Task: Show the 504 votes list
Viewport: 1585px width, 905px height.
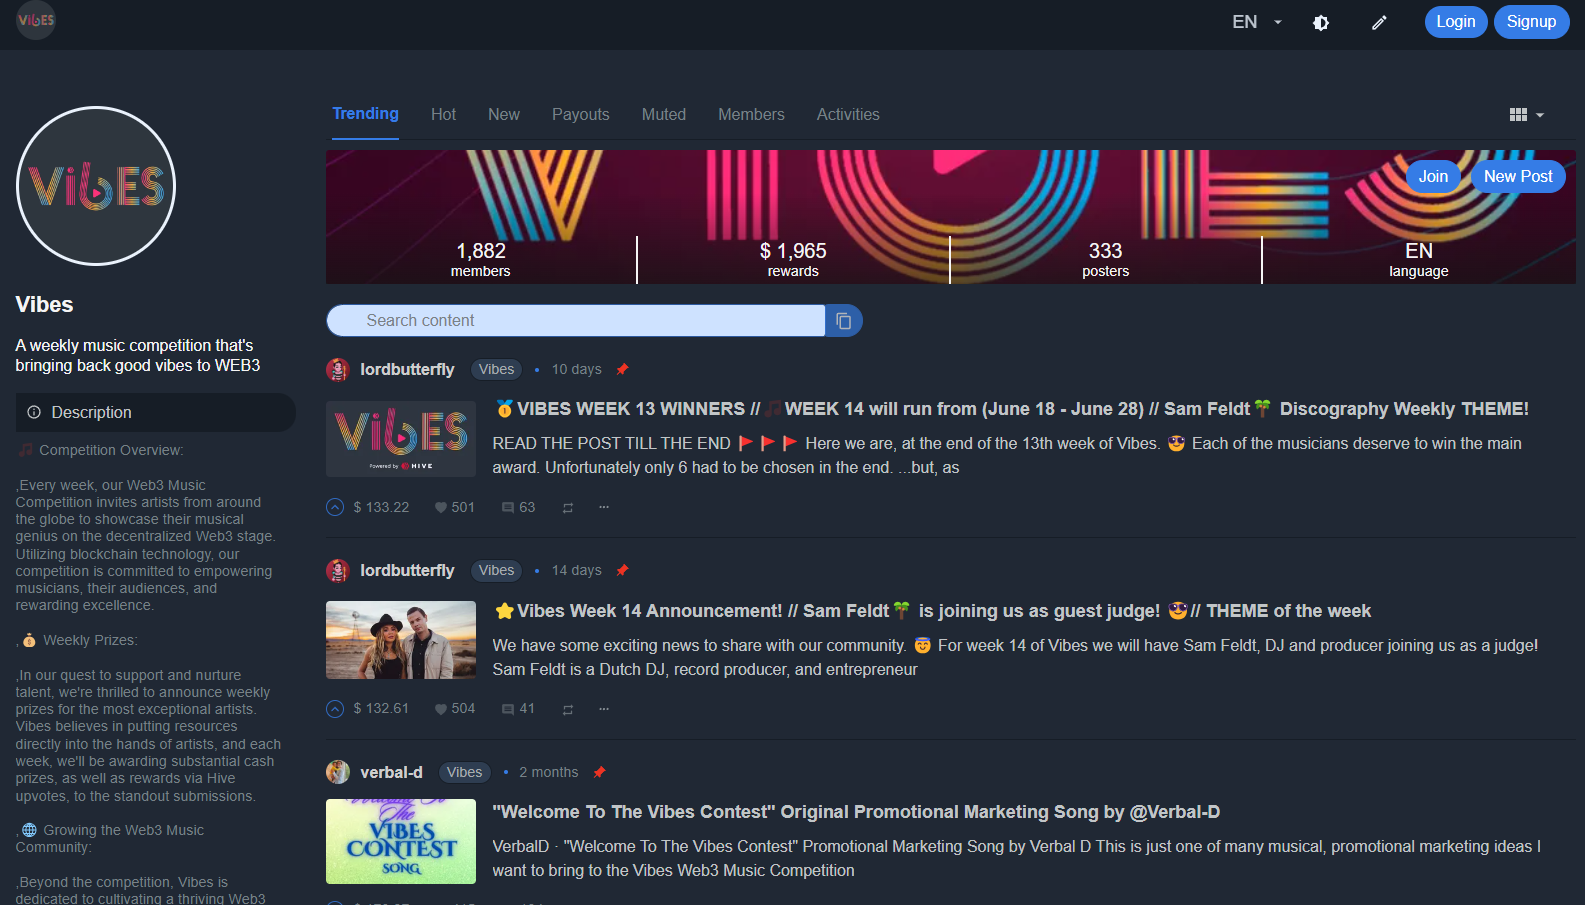Action: point(454,709)
